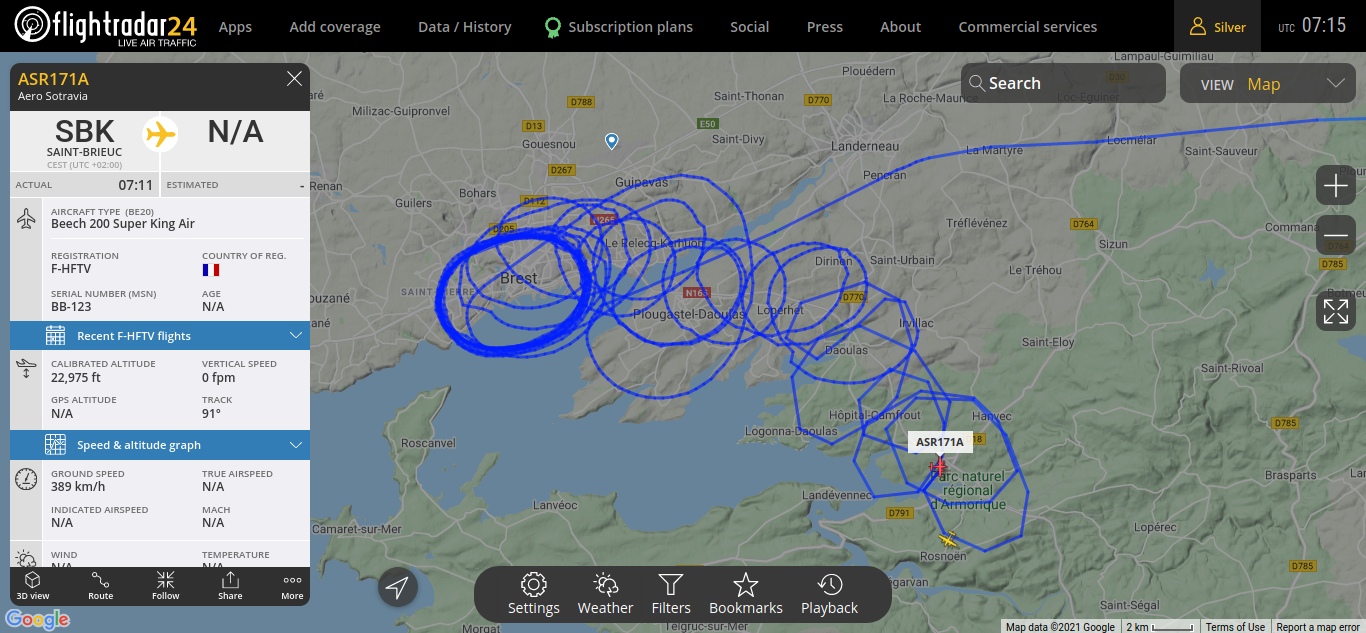Viewport: 1366px width, 633px height.
Task: Open Subscription plans menu item
Action: pyautogui.click(x=618, y=27)
